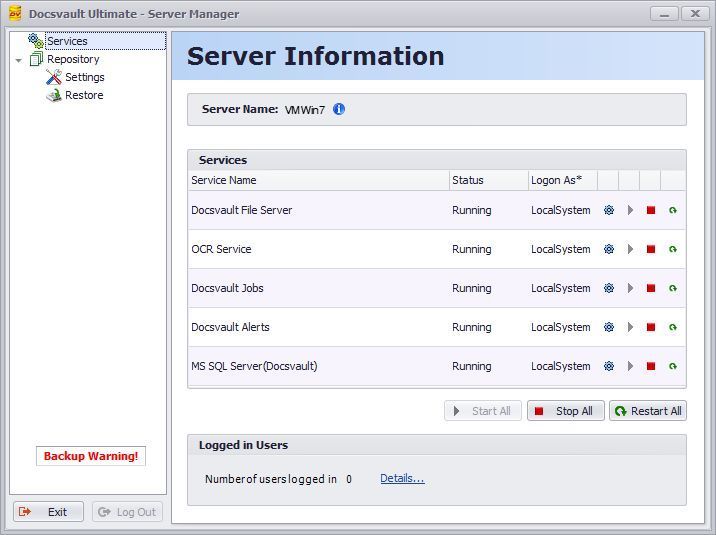Close the Server Manager window
This screenshot has height=535, width=716.
pos(695,14)
